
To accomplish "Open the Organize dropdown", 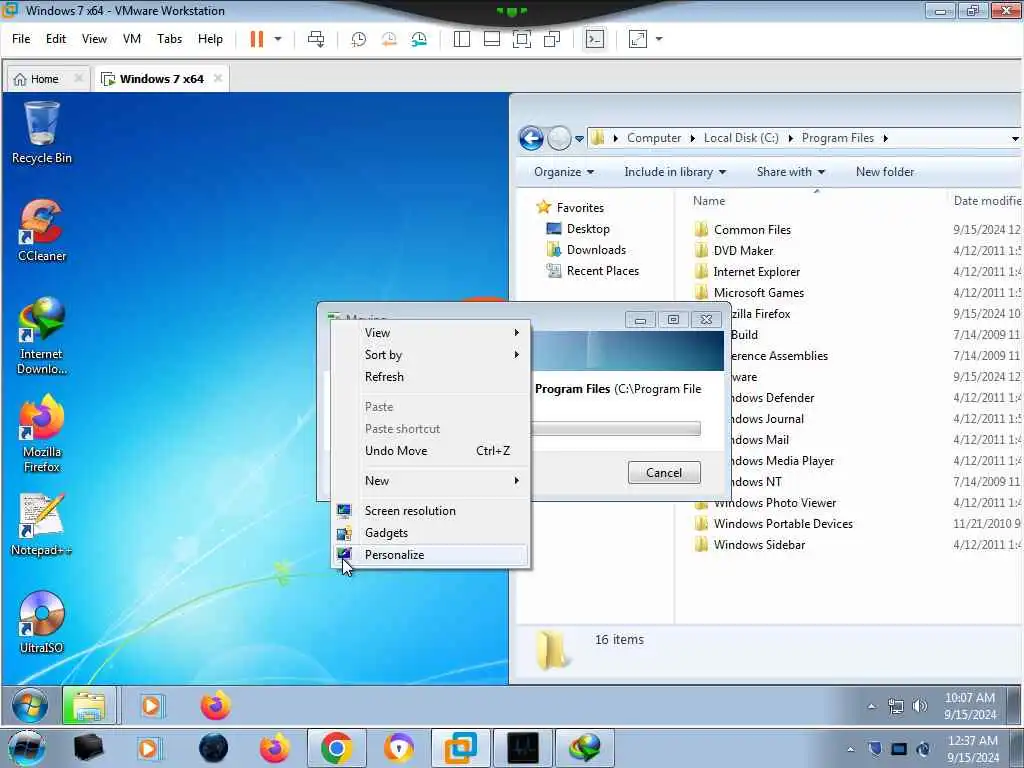I will click(x=564, y=172).
